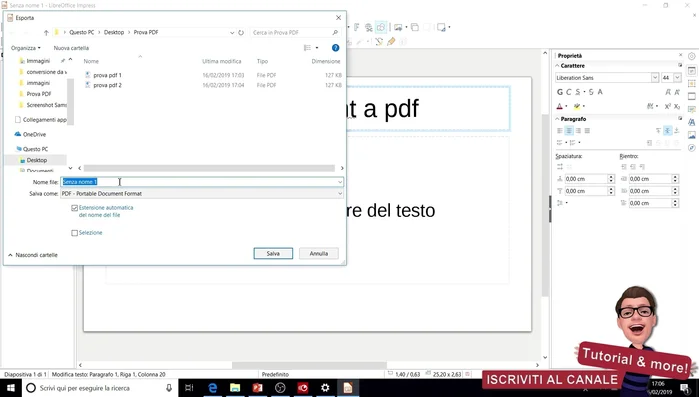The width and height of the screenshot is (699, 397).
Task: Open Properties deck in sidebar
Action: [691, 71]
